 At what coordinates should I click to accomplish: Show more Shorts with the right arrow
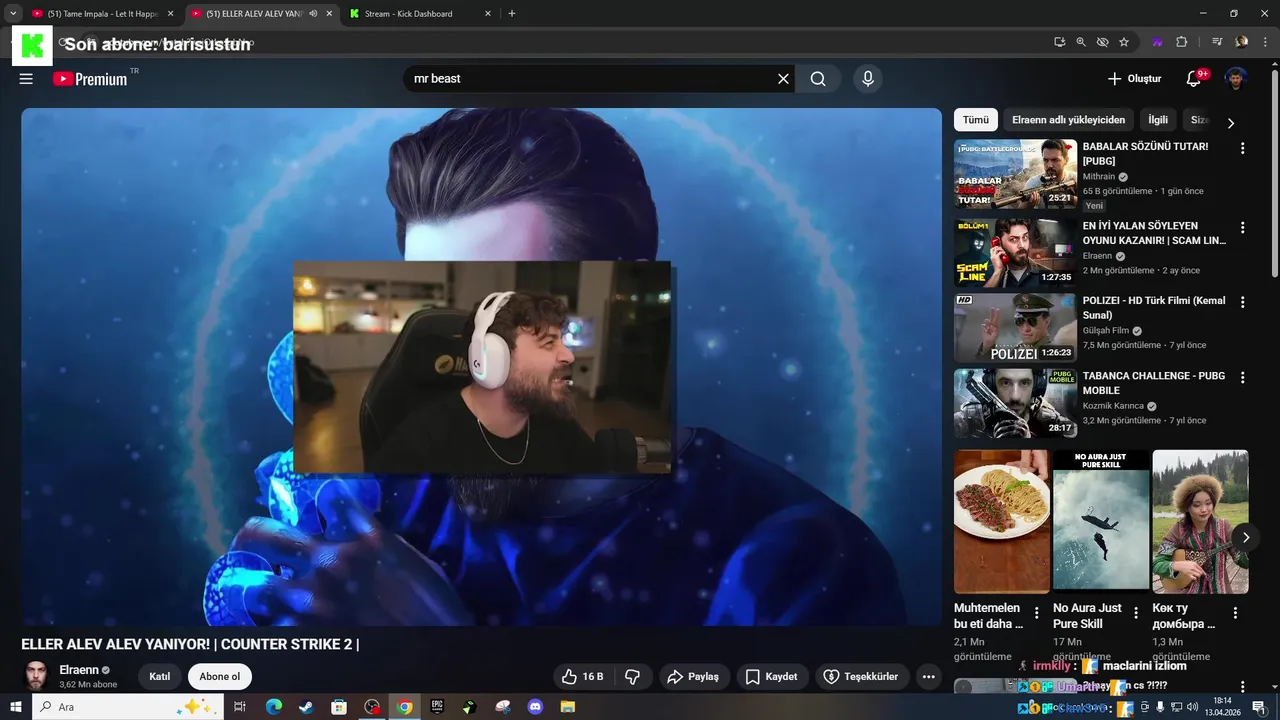click(x=1246, y=537)
